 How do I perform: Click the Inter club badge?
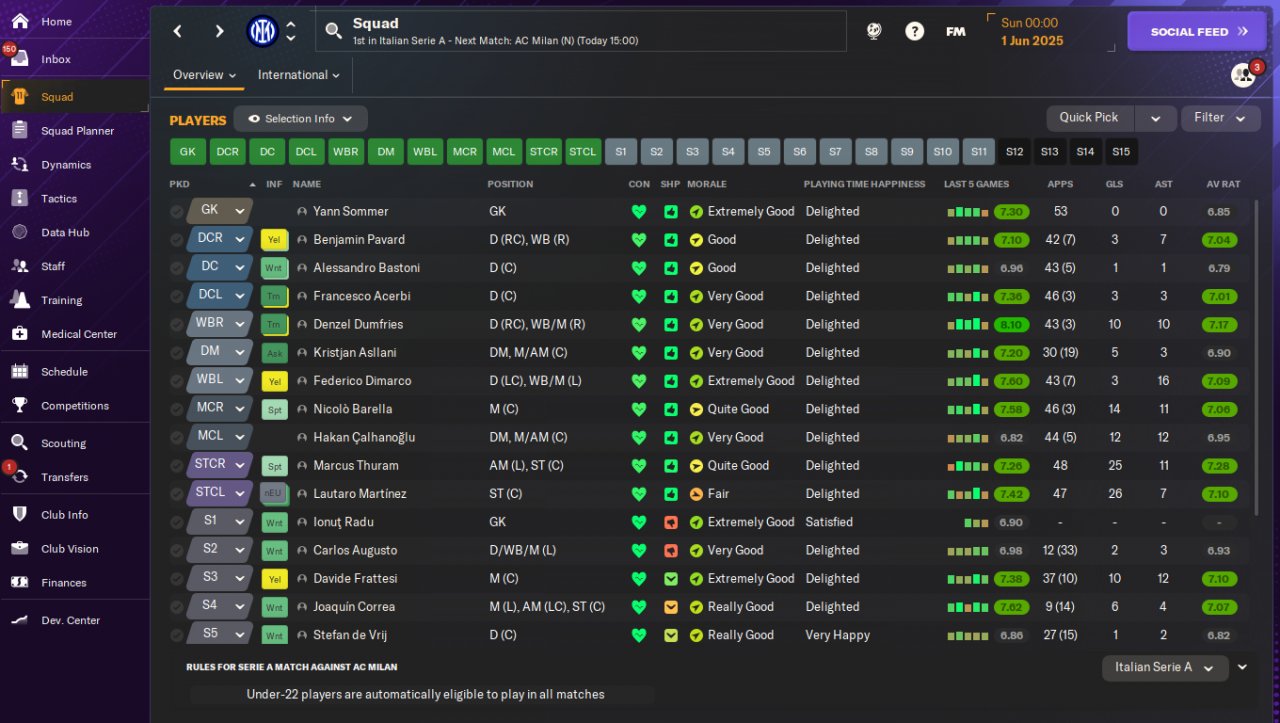tap(262, 31)
